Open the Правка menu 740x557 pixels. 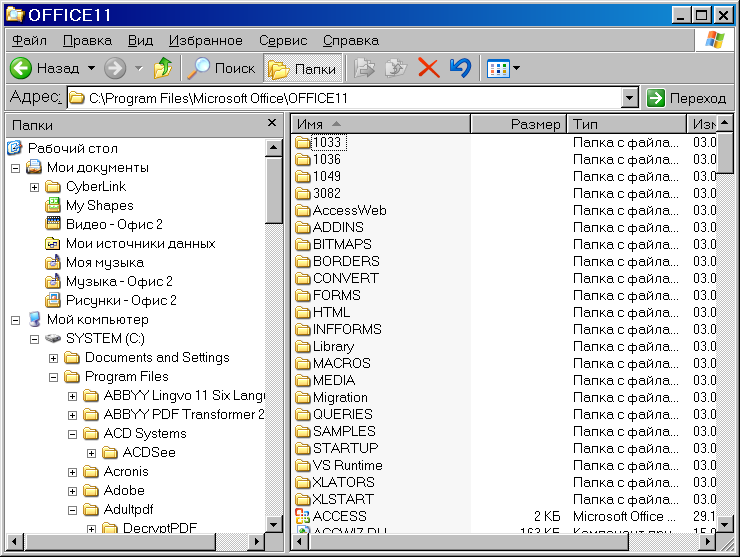87,41
